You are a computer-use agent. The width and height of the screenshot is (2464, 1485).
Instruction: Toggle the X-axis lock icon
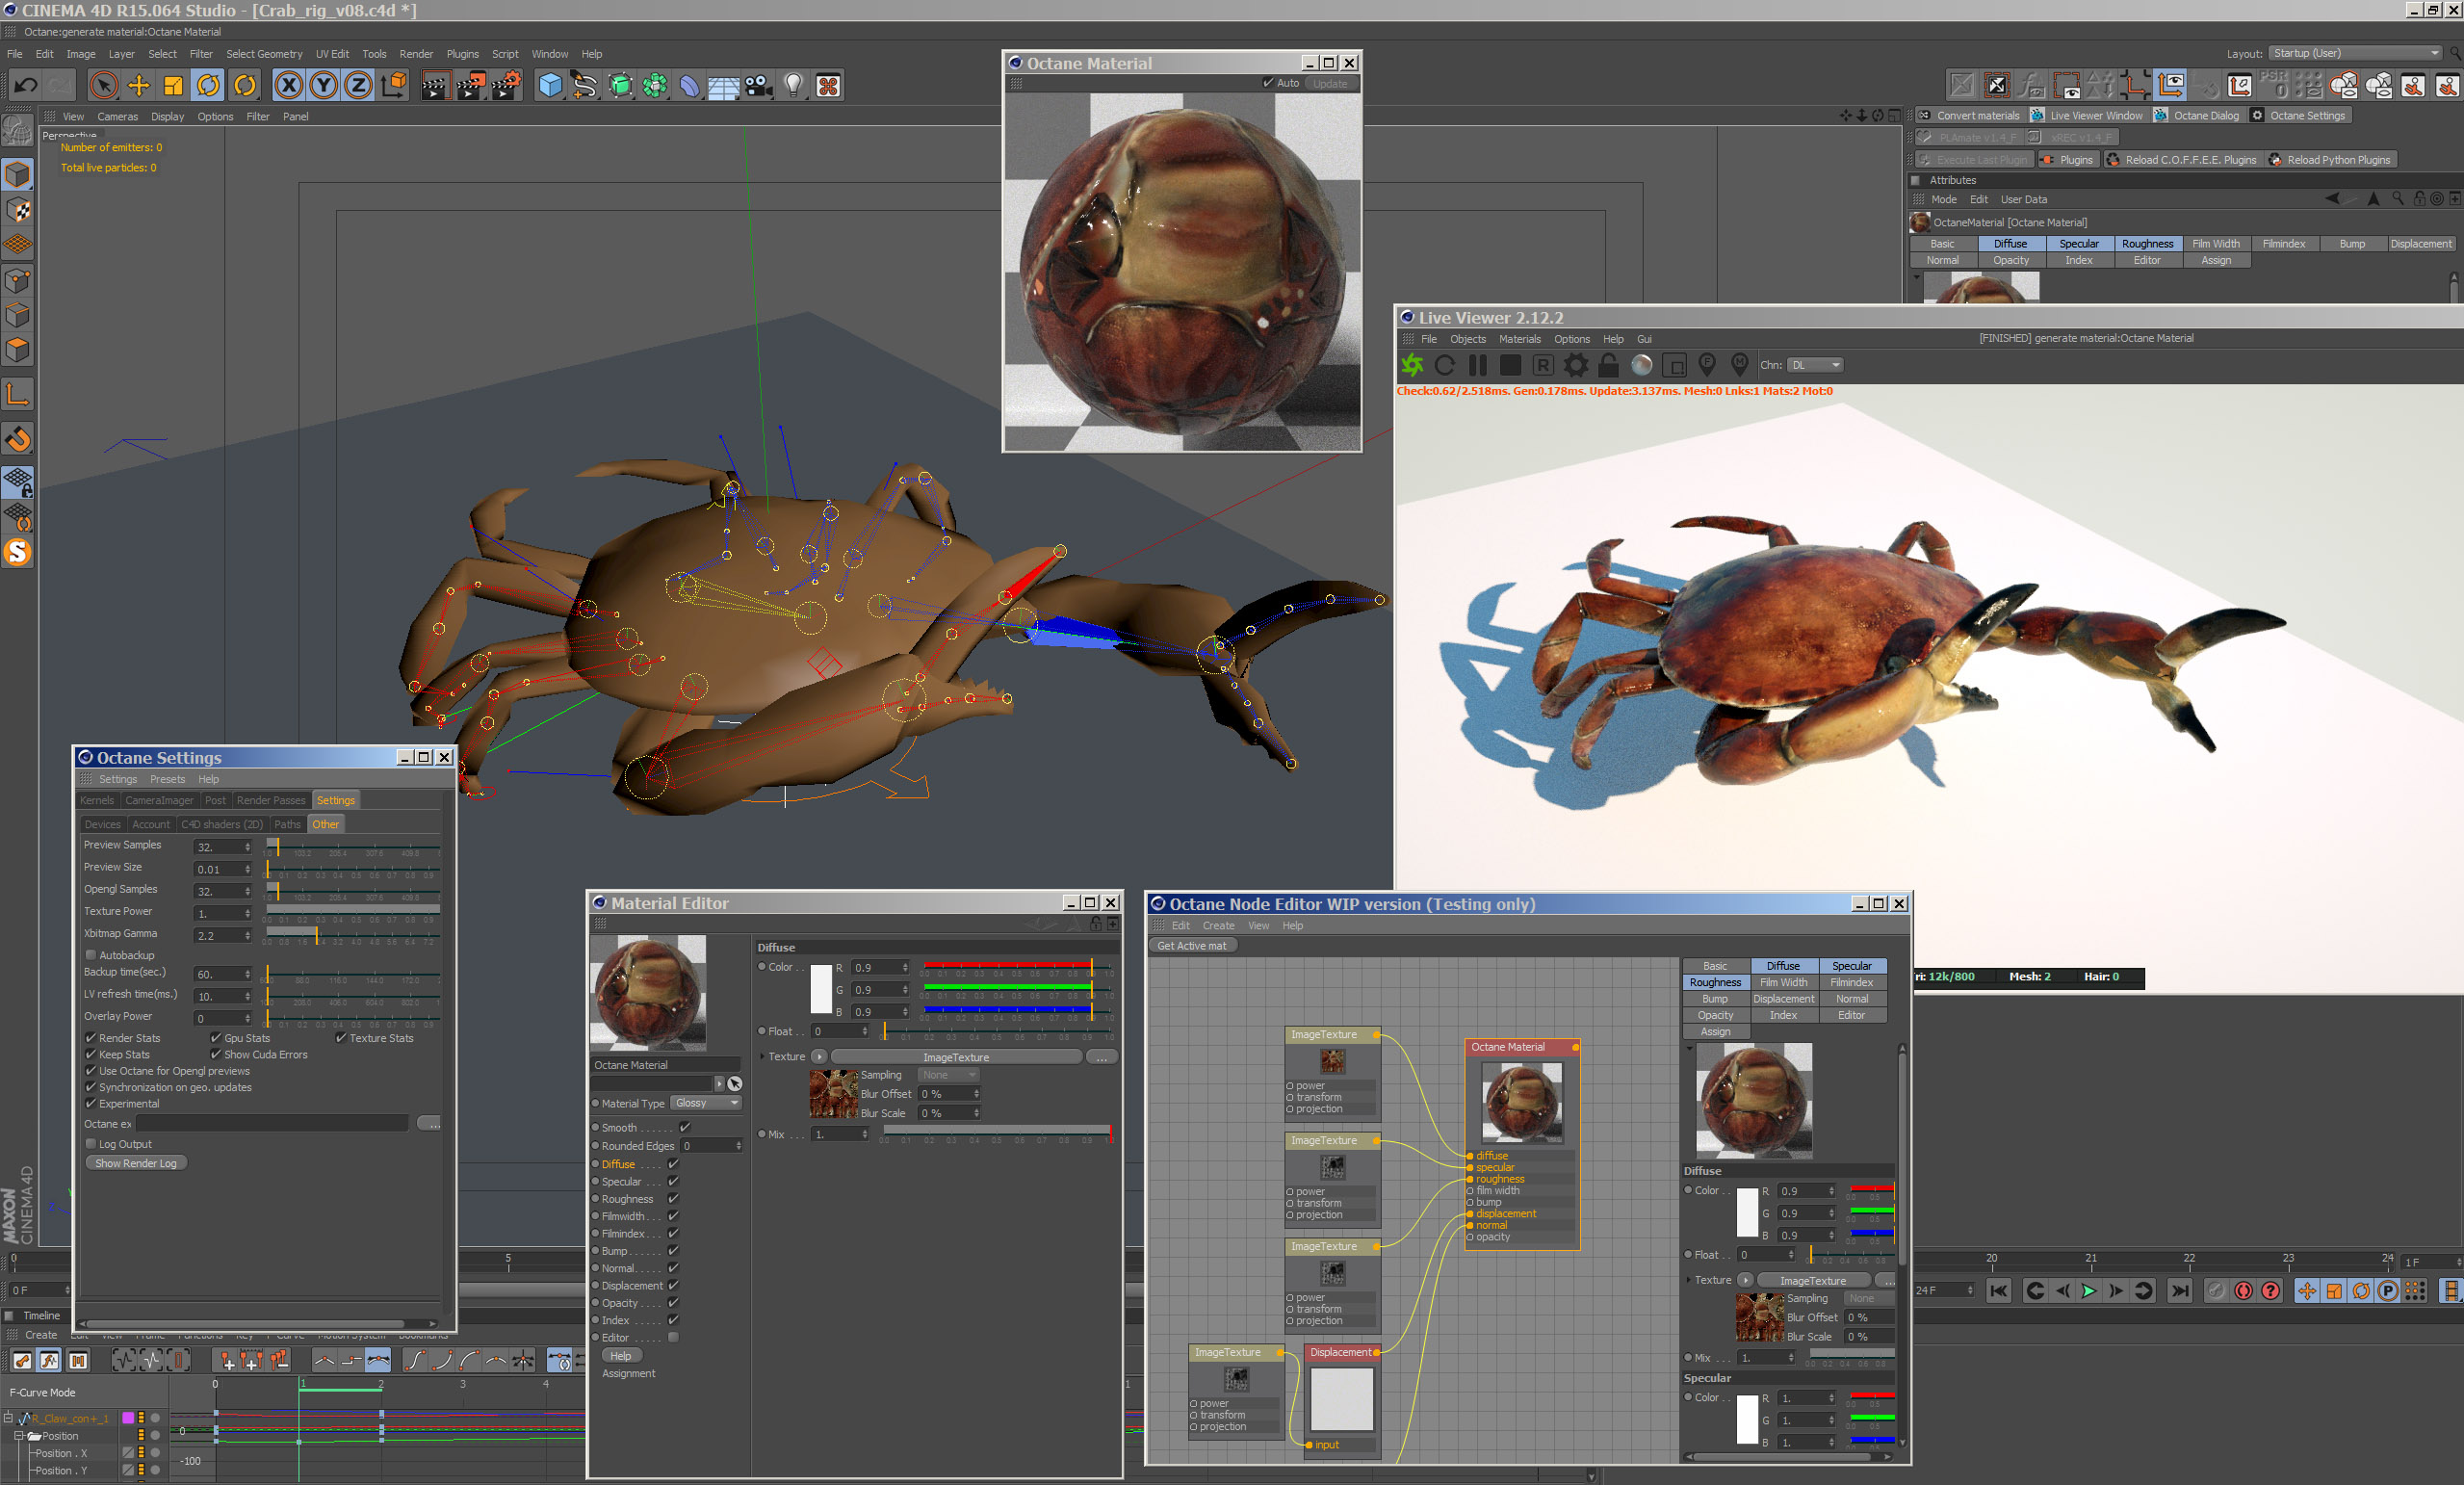coord(289,86)
